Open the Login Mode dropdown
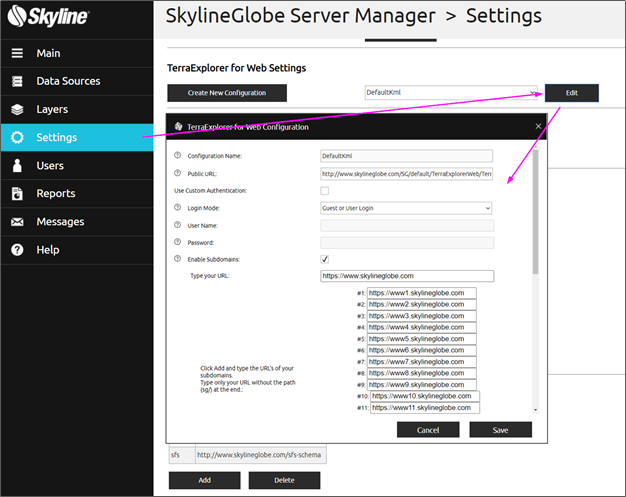Image resolution: width=626 pixels, height=497 pixels. point(406,208)
